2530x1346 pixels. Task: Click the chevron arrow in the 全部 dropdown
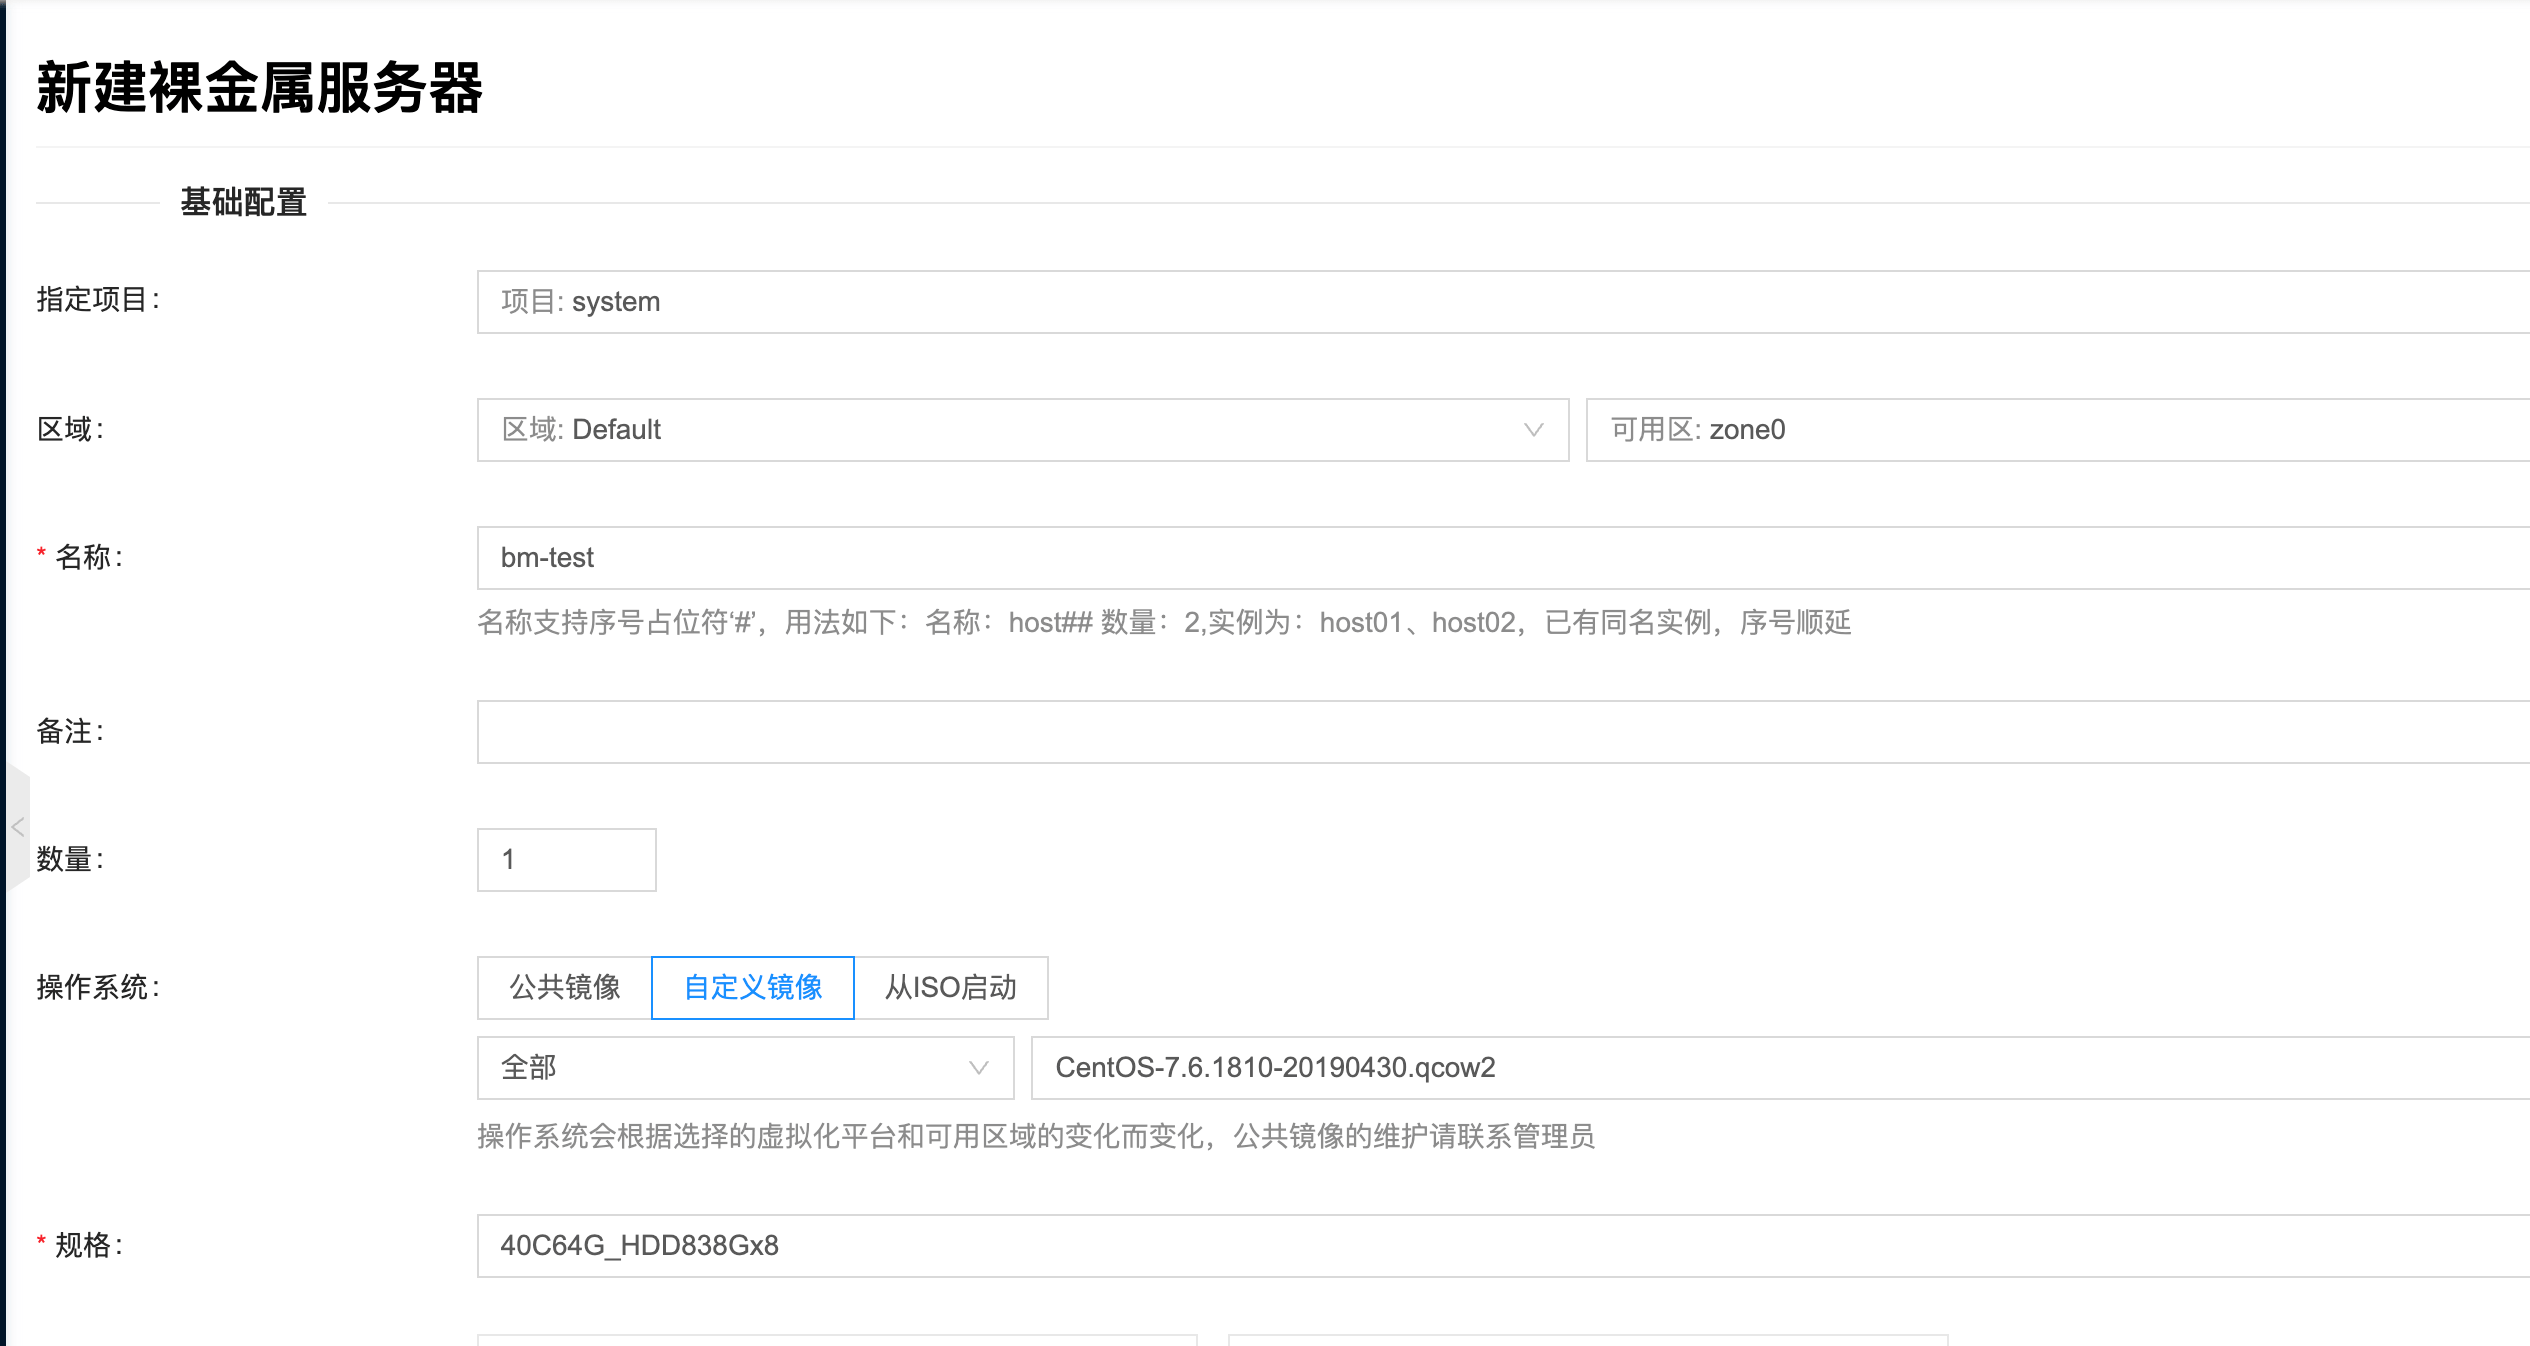coord(978,1068)
